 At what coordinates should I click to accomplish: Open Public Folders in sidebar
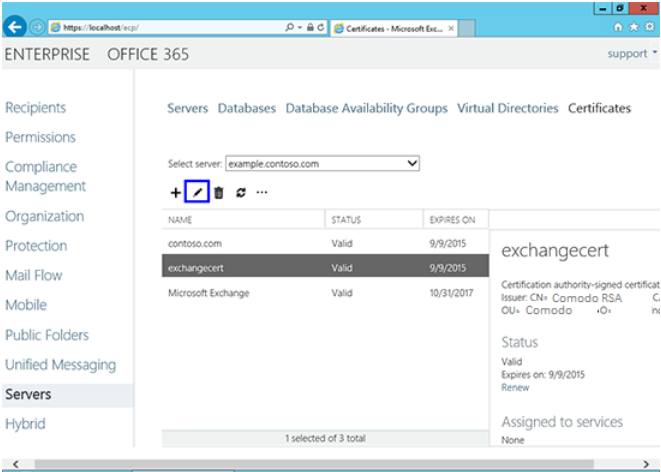tap(47, 335)
